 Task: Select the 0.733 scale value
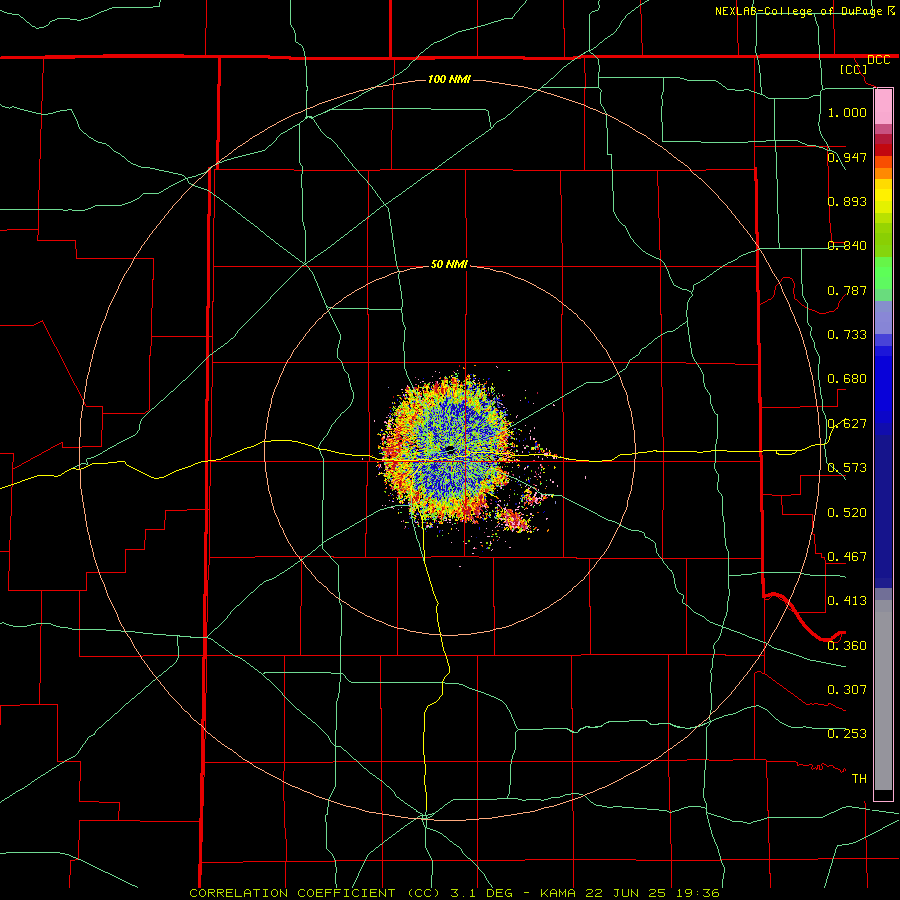(847, 335)
